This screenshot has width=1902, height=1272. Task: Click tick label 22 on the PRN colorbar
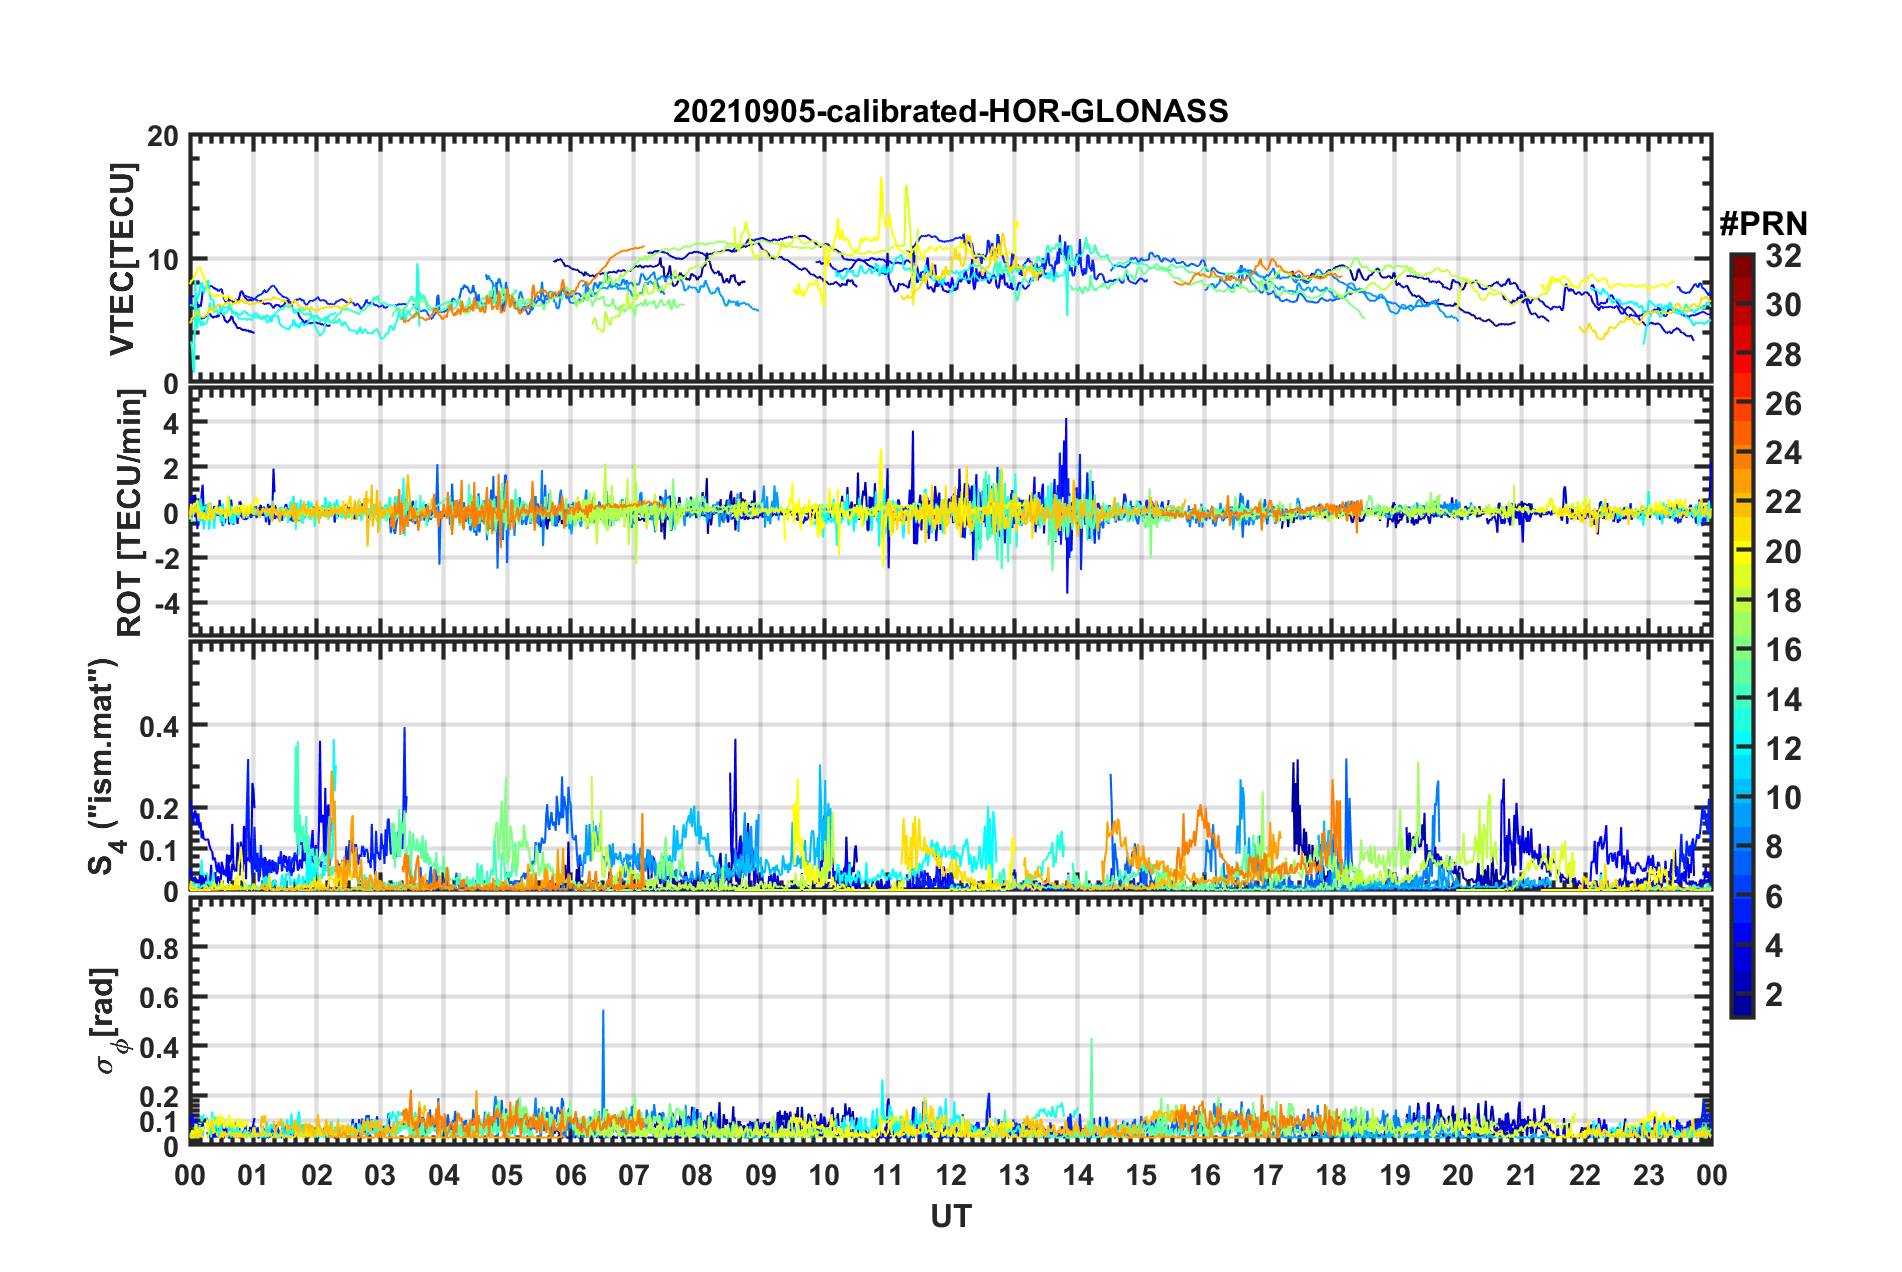pyautogui.click(x=1783, y=502)
